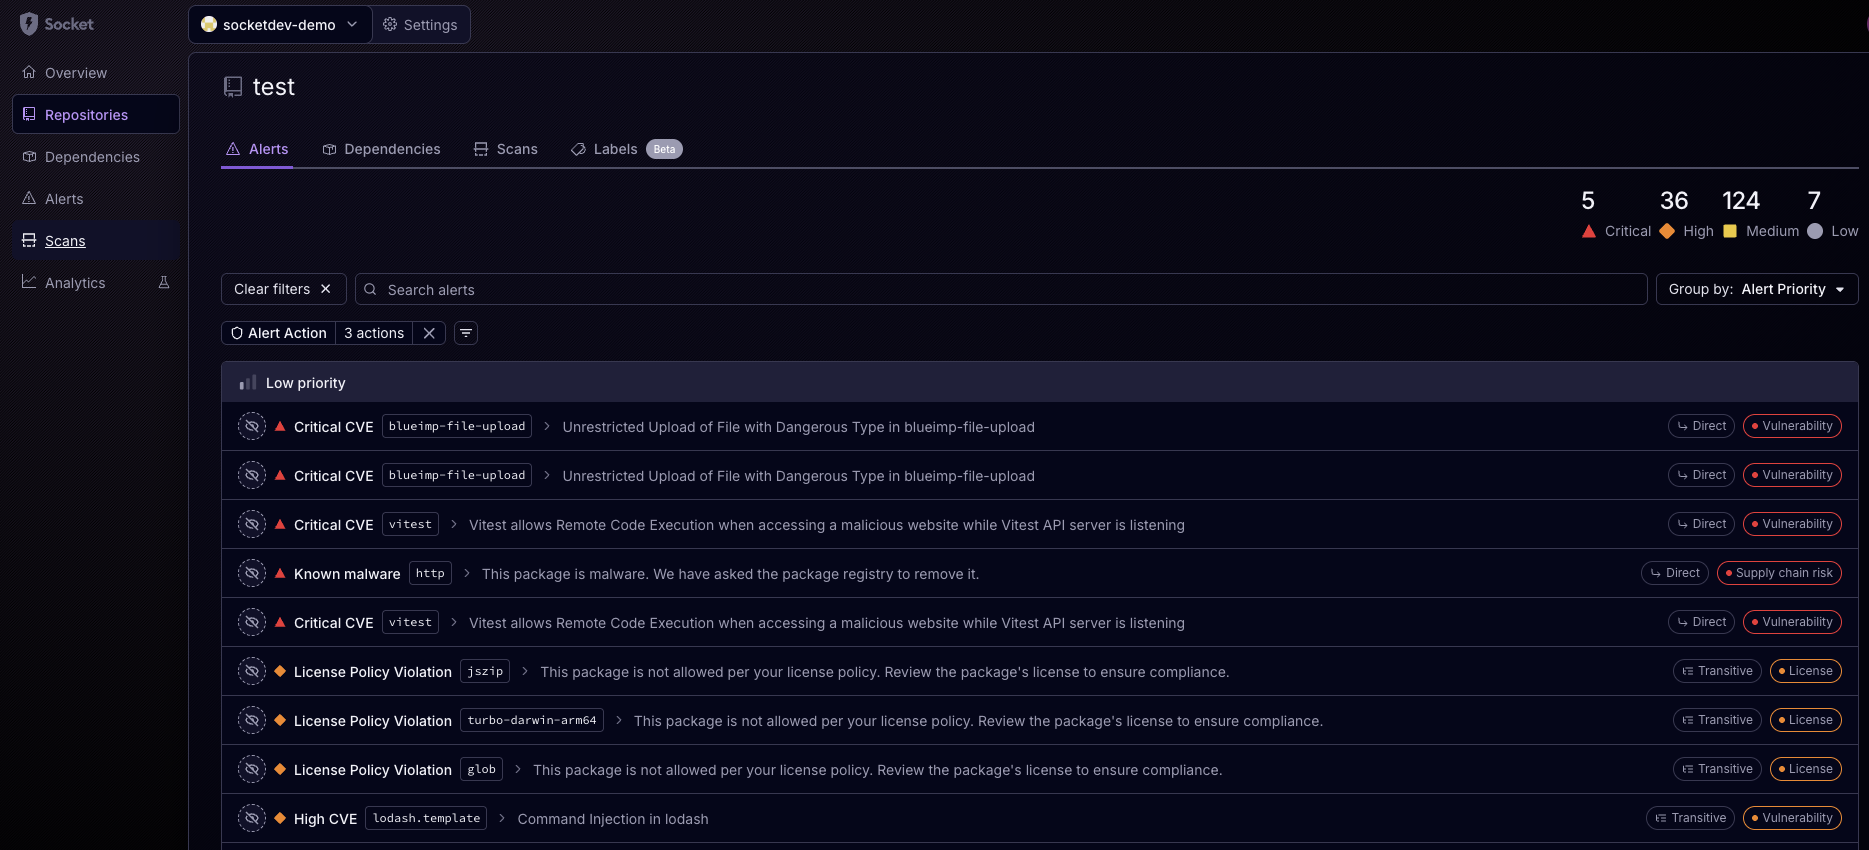Click the Low gray circle count
This screenshot has width=1869, height=850.
(x=1832, y=215)
